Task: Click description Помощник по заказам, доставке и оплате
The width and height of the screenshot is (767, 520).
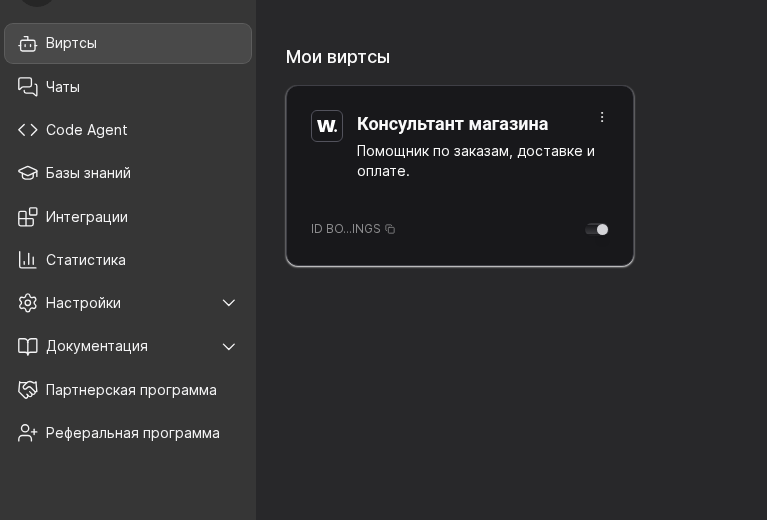Action: [x=476, y=161]
